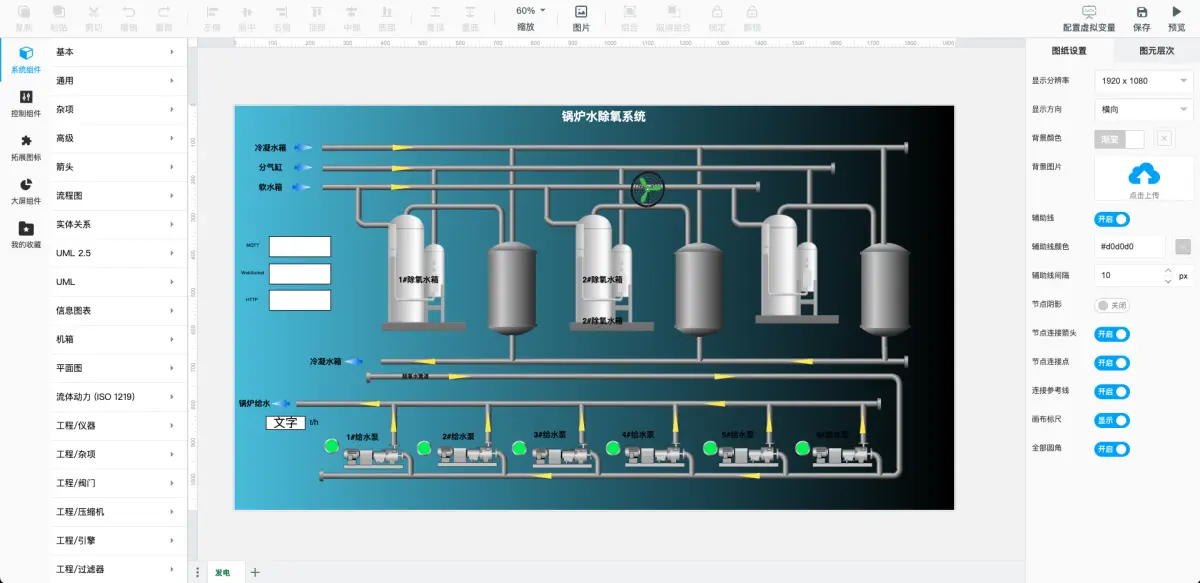Click the MQTT white box on canvas
Viewport: 1200px width, 583px height.
[300, 246]
